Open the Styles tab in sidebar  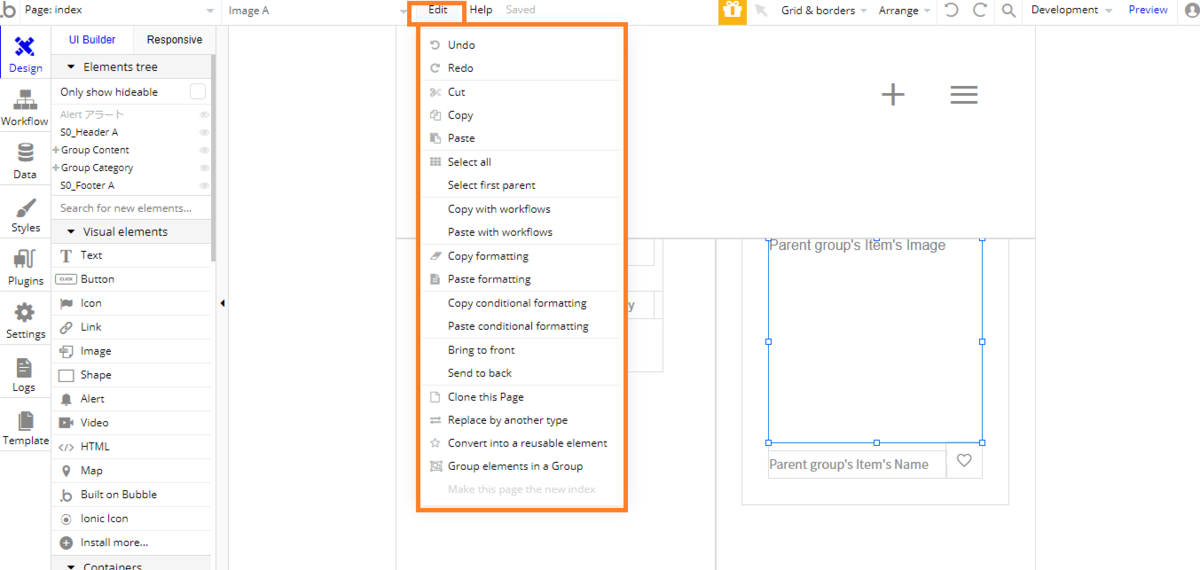(x=25, y=214)
